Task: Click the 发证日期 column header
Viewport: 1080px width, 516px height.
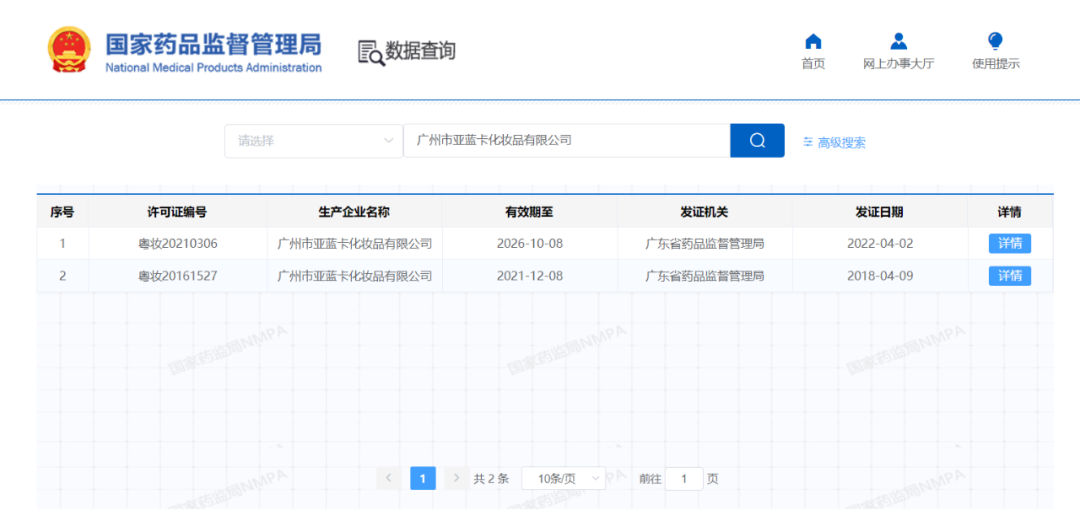Action: click(879, 212)
